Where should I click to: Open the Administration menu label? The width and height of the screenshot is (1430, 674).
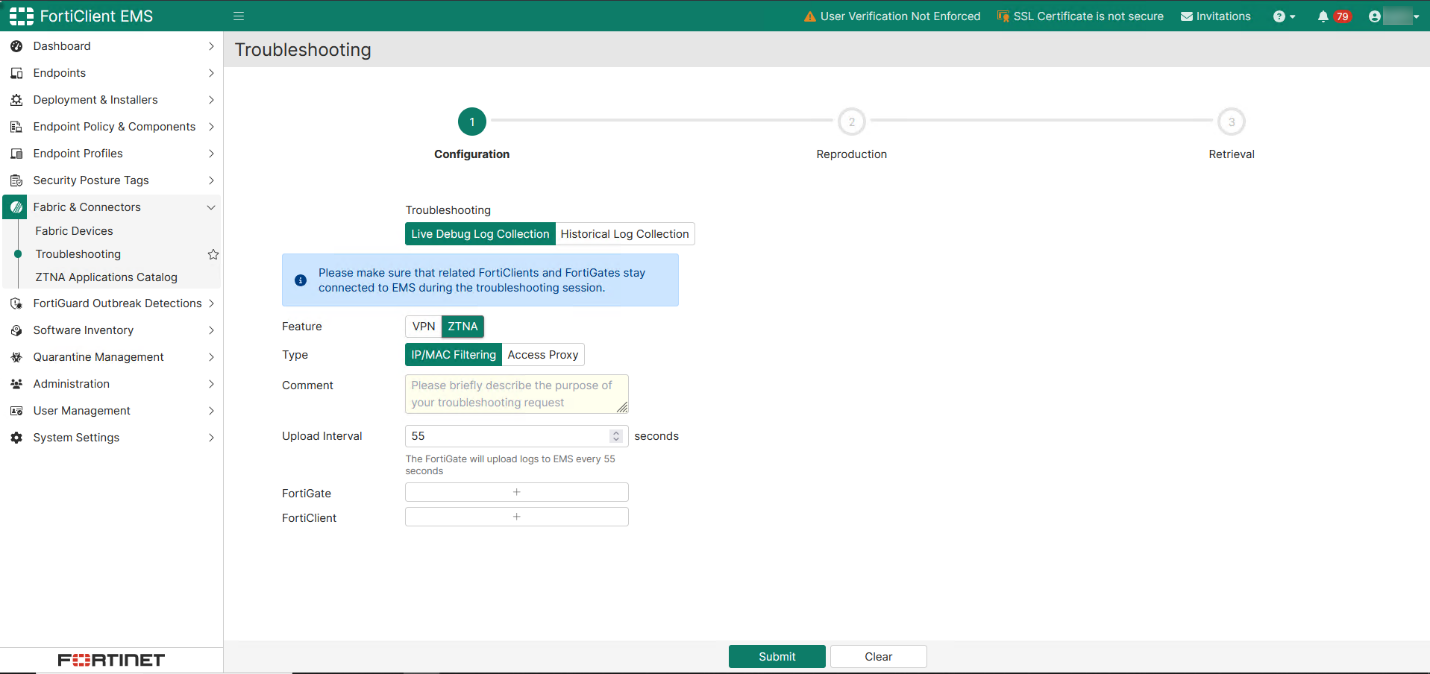71,384
